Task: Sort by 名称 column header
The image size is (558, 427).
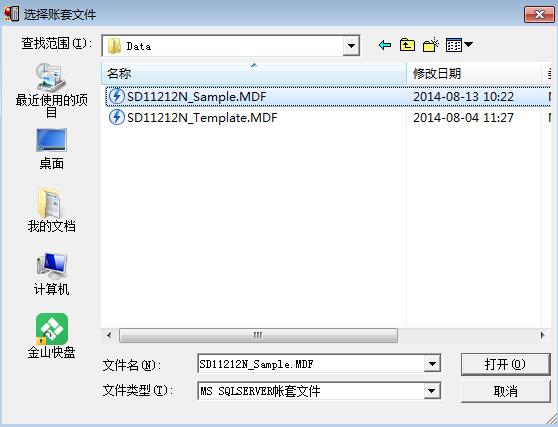Action: coord(254,73)
